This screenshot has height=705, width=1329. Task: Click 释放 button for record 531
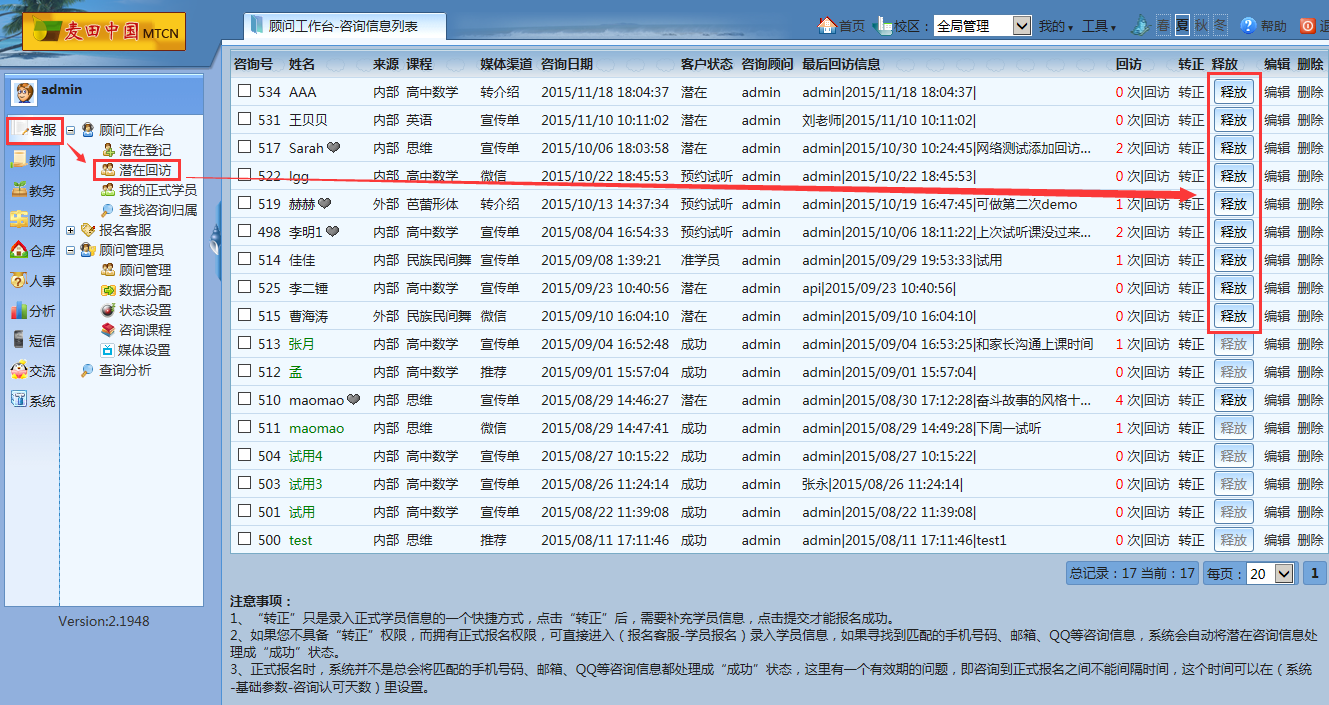1233,120
